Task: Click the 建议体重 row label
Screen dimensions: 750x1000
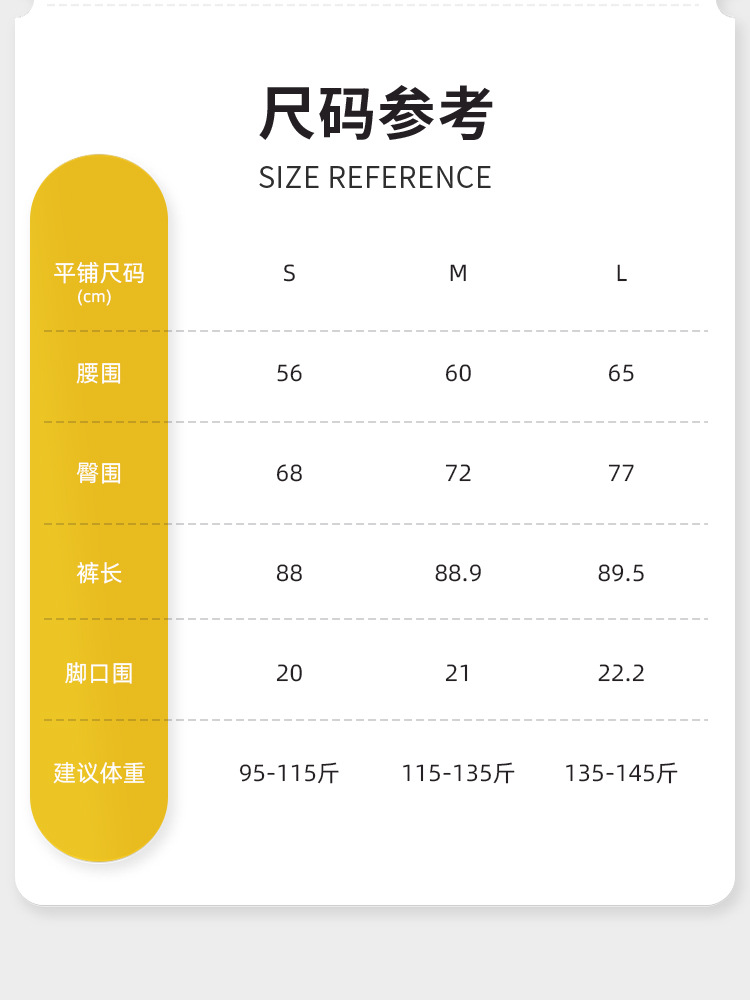Action: coord(98,773)
